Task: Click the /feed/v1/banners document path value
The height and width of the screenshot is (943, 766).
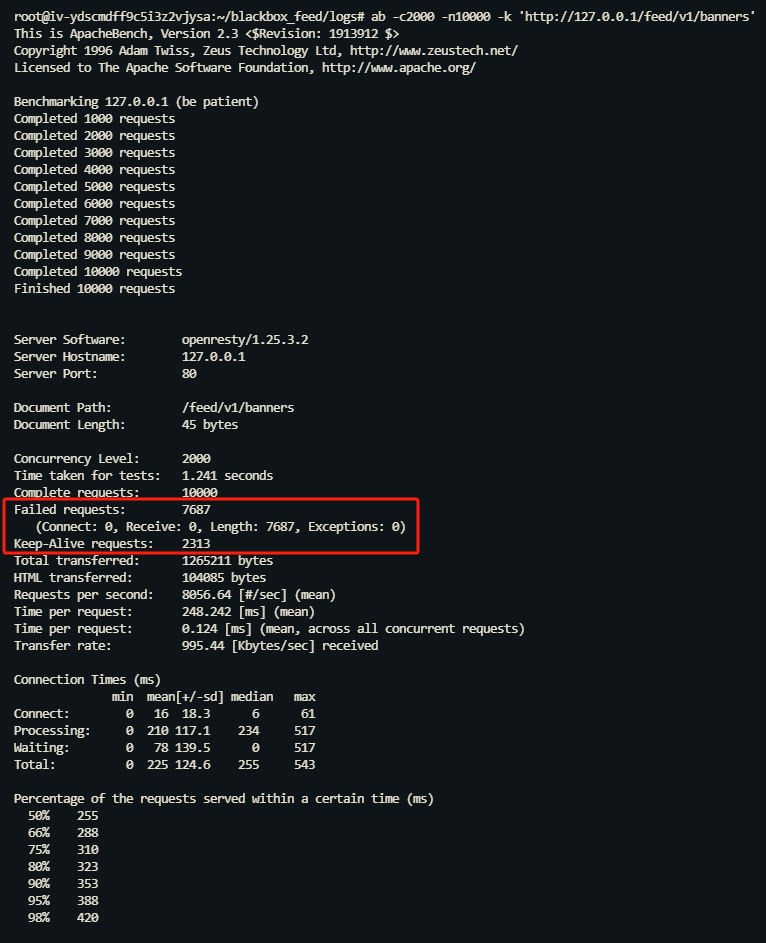Action: click(238, 408)
